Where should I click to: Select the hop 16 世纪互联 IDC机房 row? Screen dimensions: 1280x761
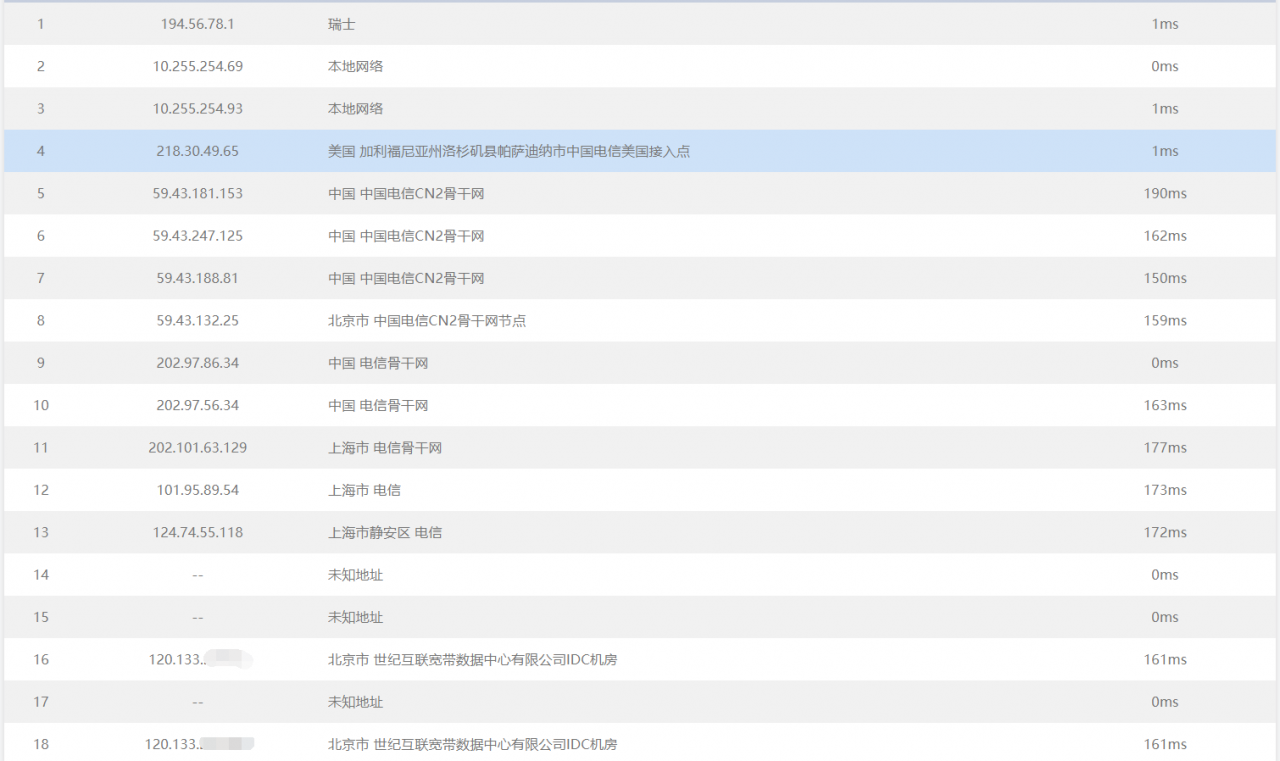click(x=640, y=659)
